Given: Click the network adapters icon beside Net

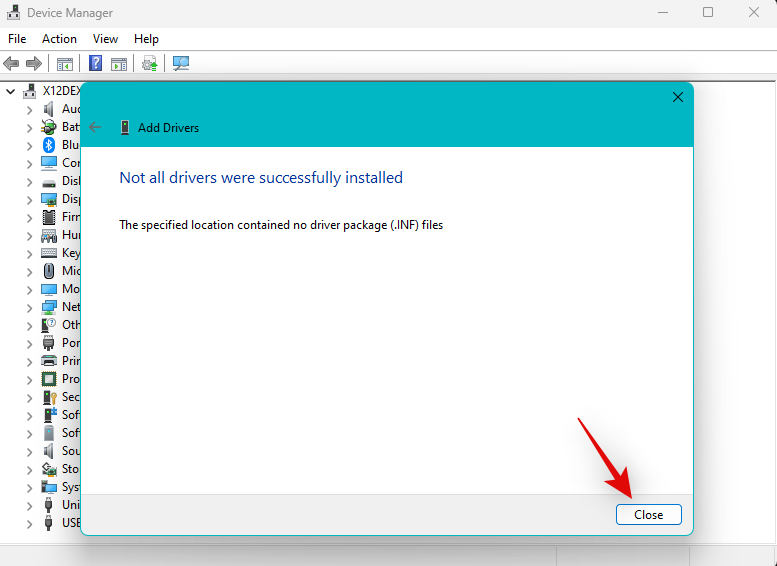Looking at the screenshot, I should (49, 307).
